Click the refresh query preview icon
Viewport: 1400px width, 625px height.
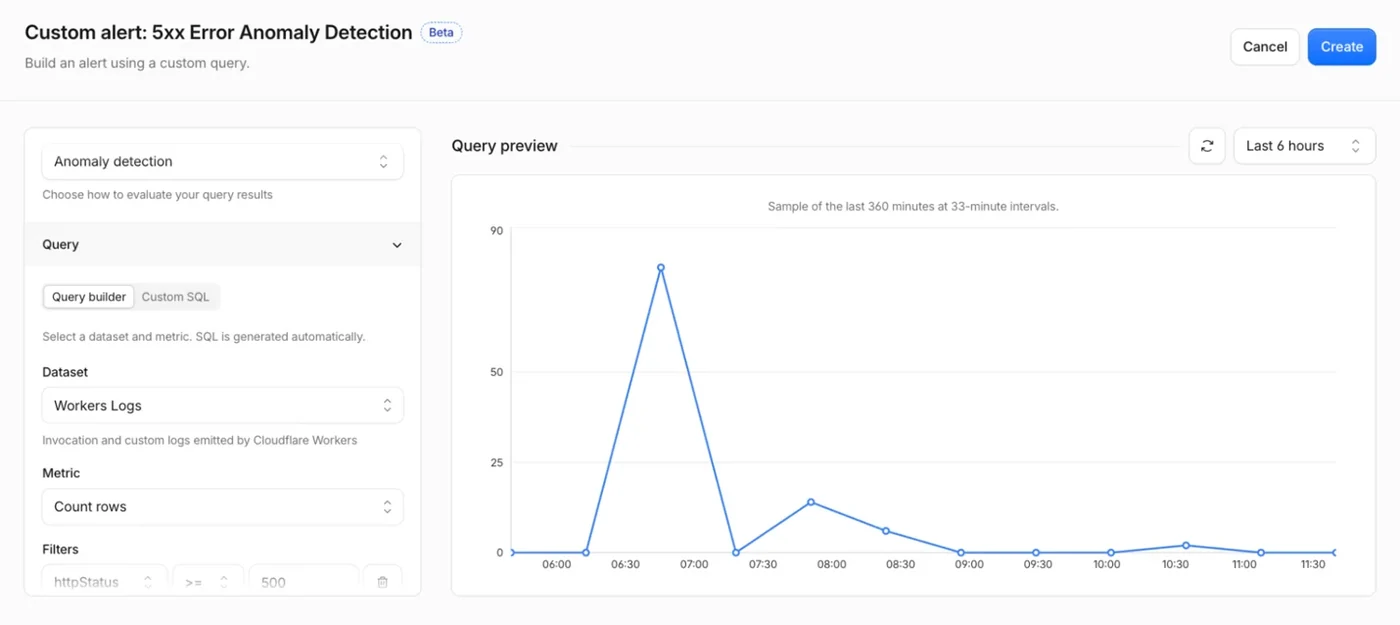[1207, 146]
